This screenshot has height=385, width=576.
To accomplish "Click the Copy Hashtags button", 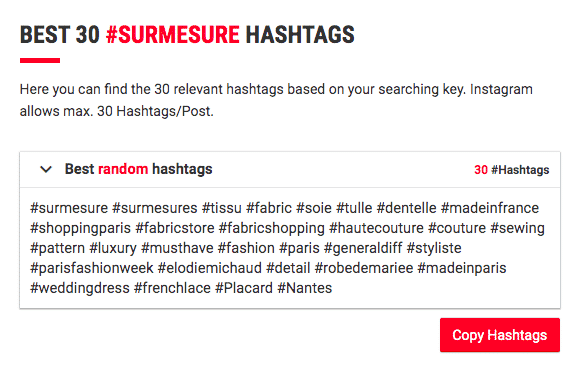I will coord(500,335).
